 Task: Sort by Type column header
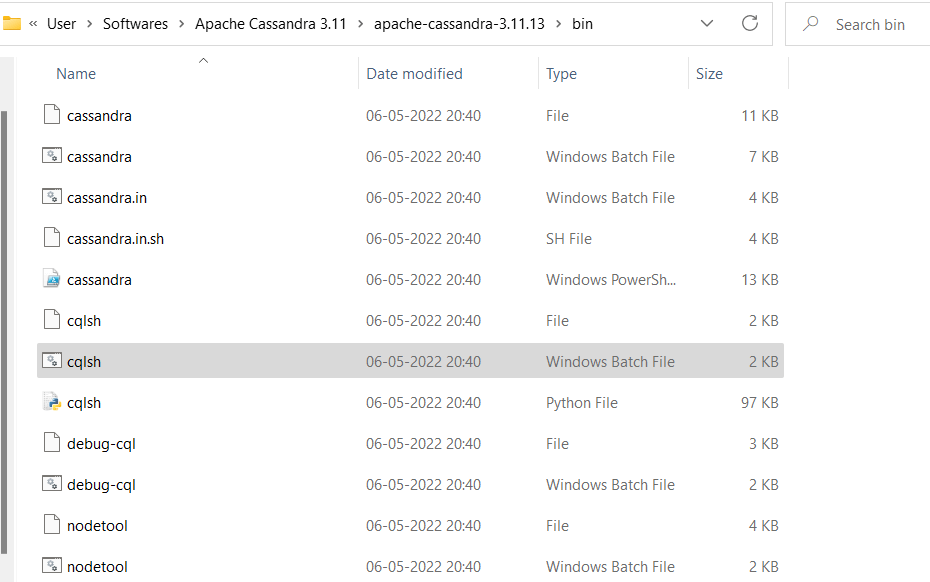point(561,74)
